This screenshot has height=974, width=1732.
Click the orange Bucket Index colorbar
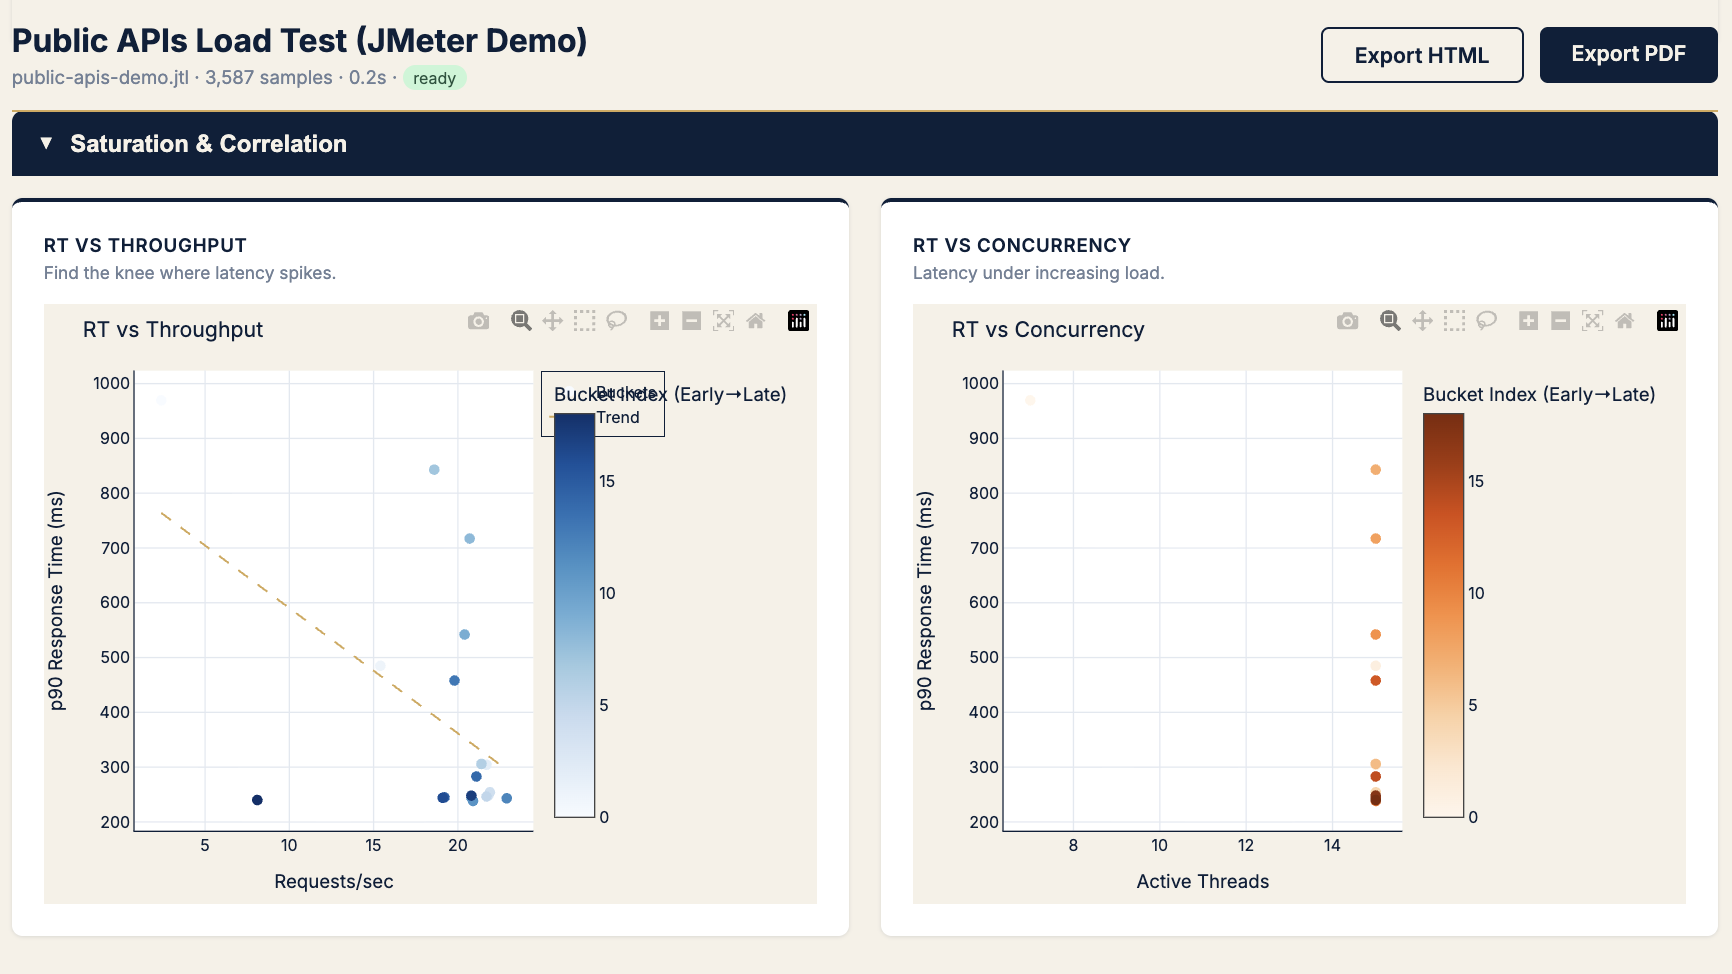coord(1444,615)
